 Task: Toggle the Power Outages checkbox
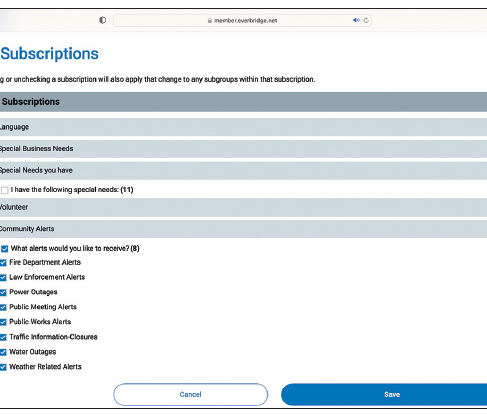tap(3, 292)
